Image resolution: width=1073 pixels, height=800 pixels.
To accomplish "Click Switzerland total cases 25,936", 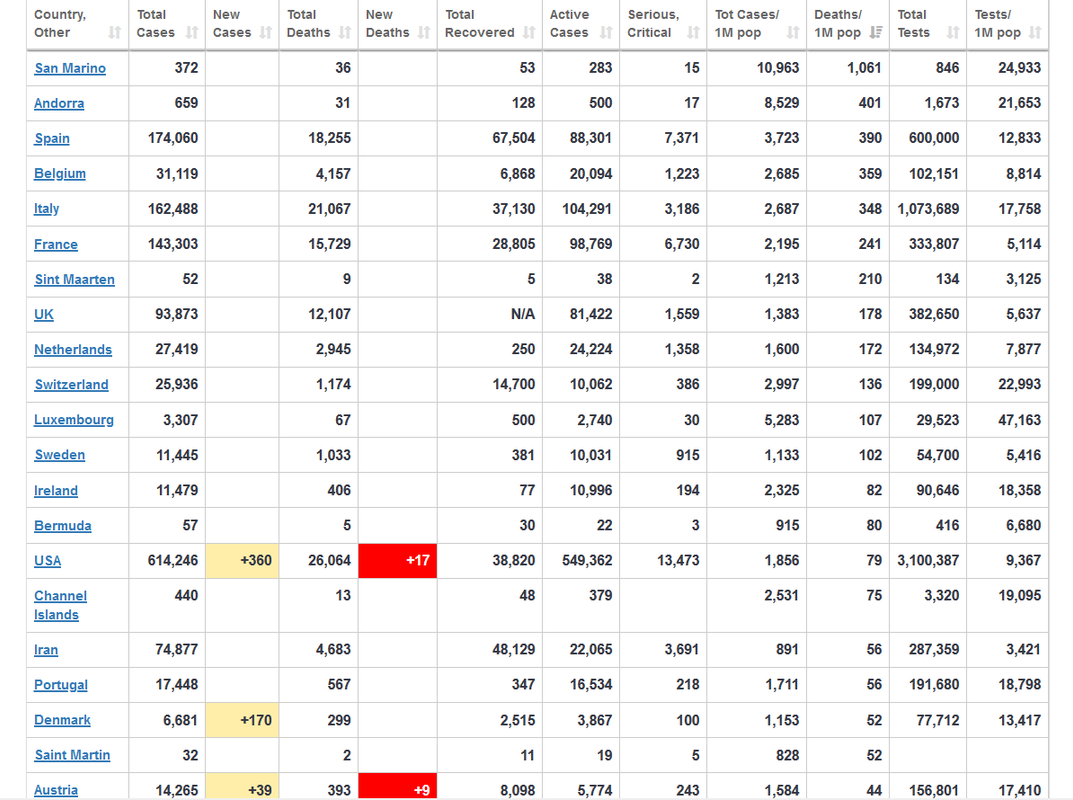I will click(x=177, y=384).
